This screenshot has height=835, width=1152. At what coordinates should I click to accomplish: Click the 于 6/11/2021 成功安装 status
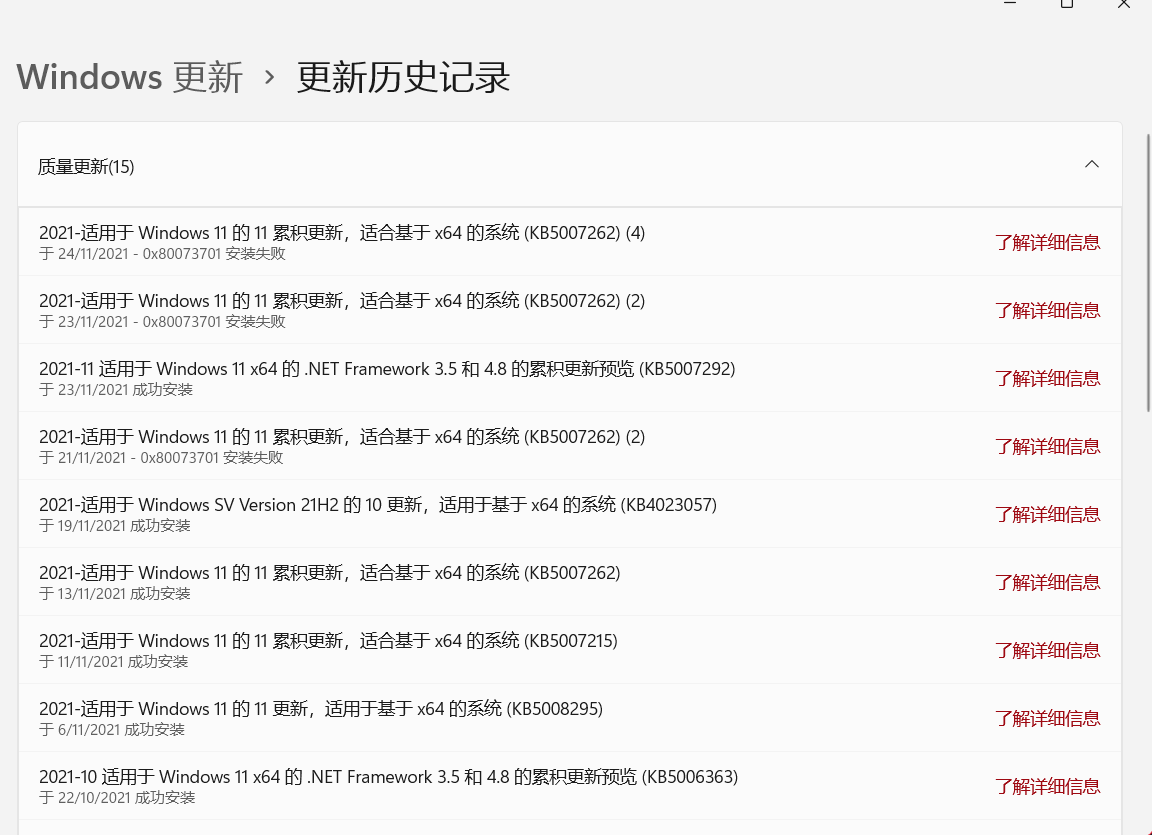pyautogui.click(x=112, y=730)
